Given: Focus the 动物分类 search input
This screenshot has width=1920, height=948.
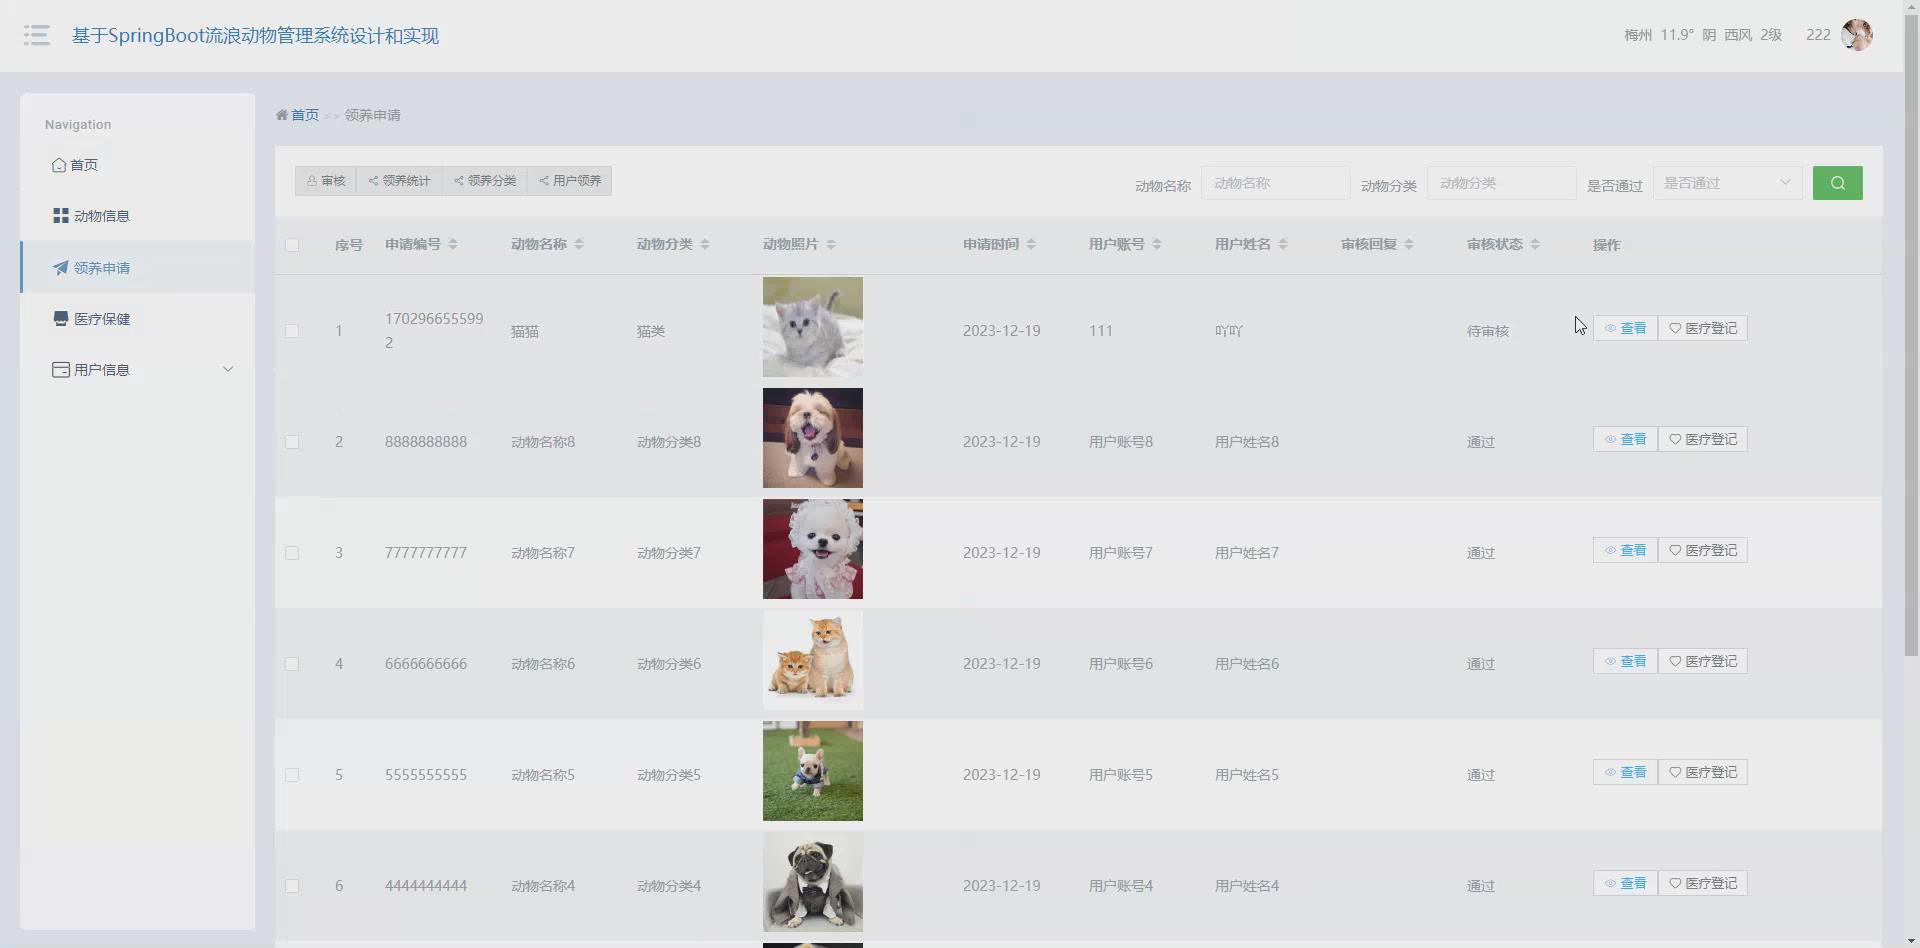Looking at the screenshot, I should 1501,183.
